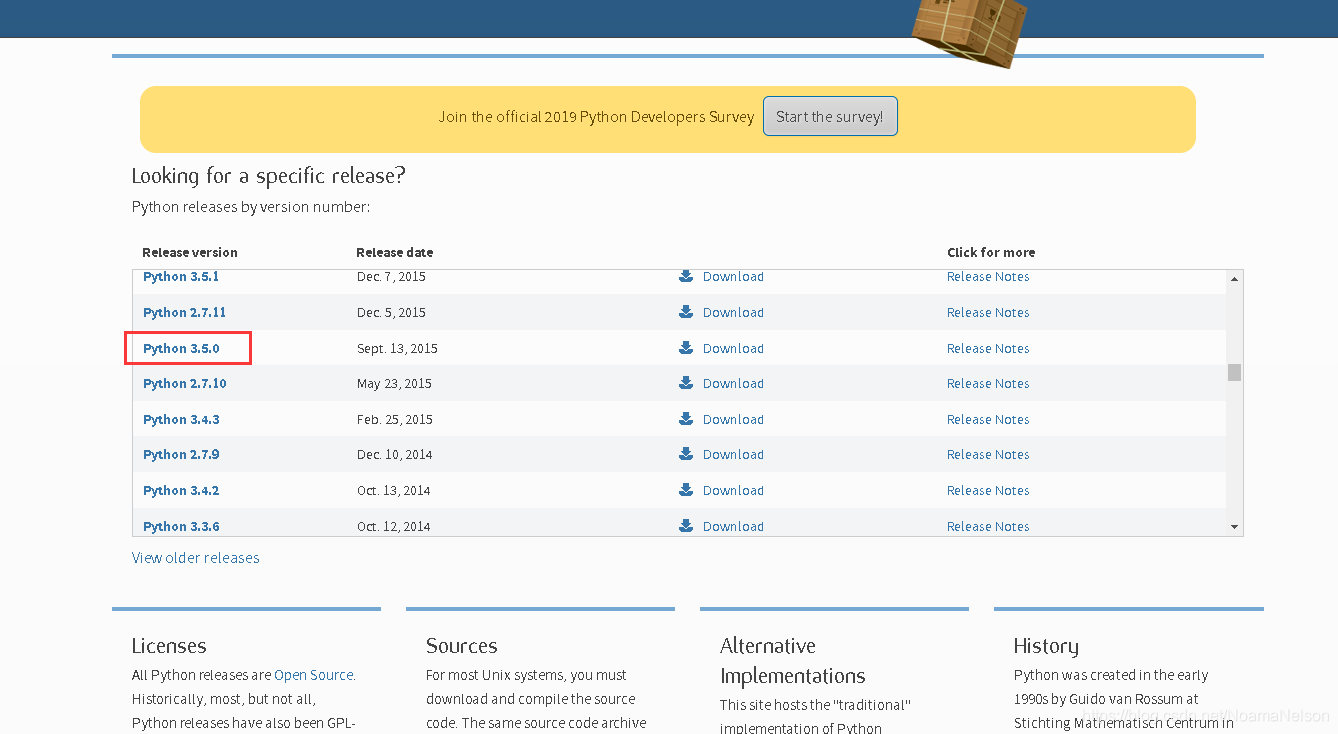
Task: Click the Sept. 13, 2015 release date
Action: (397, 348)
